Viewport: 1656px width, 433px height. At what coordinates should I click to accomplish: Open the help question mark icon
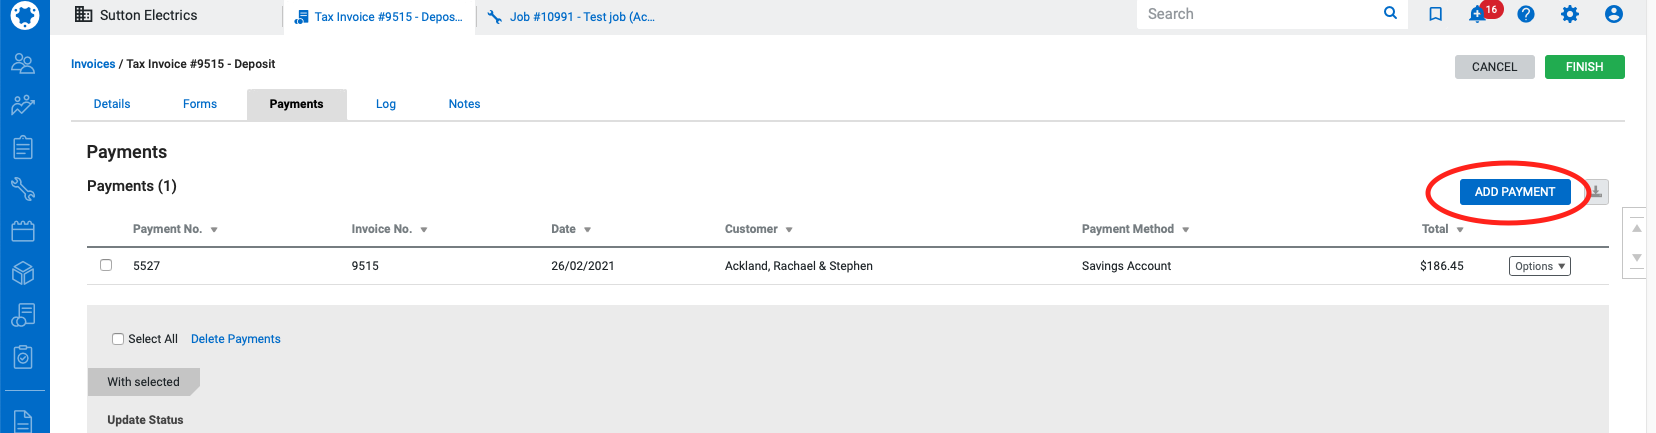1525,14
